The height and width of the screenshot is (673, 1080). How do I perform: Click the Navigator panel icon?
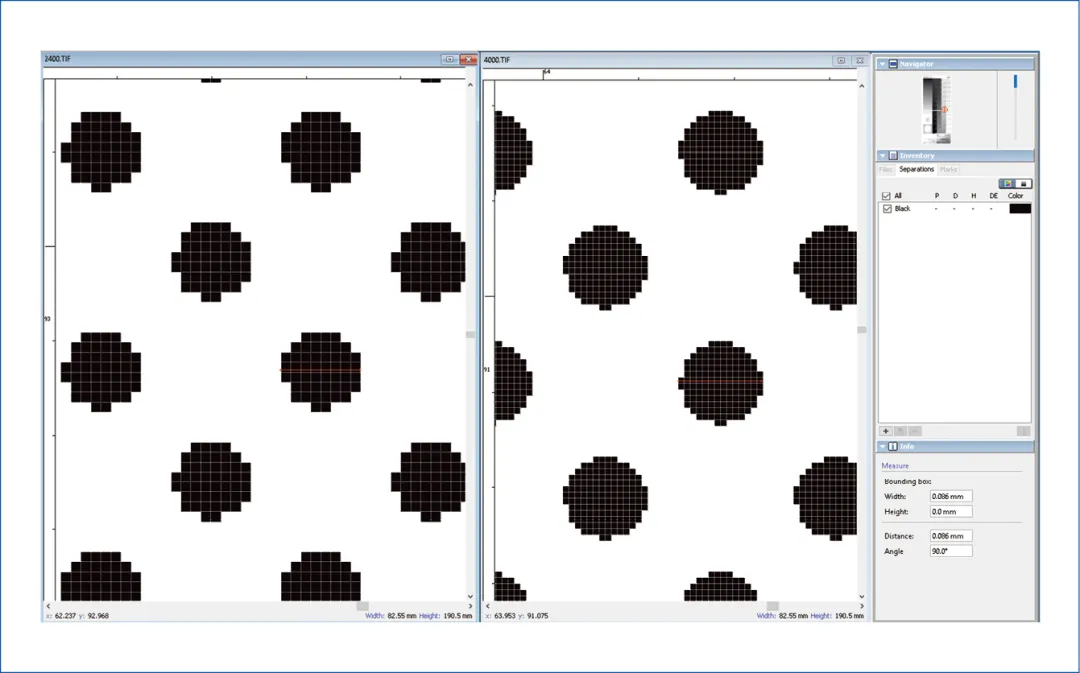tap(893, 64)
